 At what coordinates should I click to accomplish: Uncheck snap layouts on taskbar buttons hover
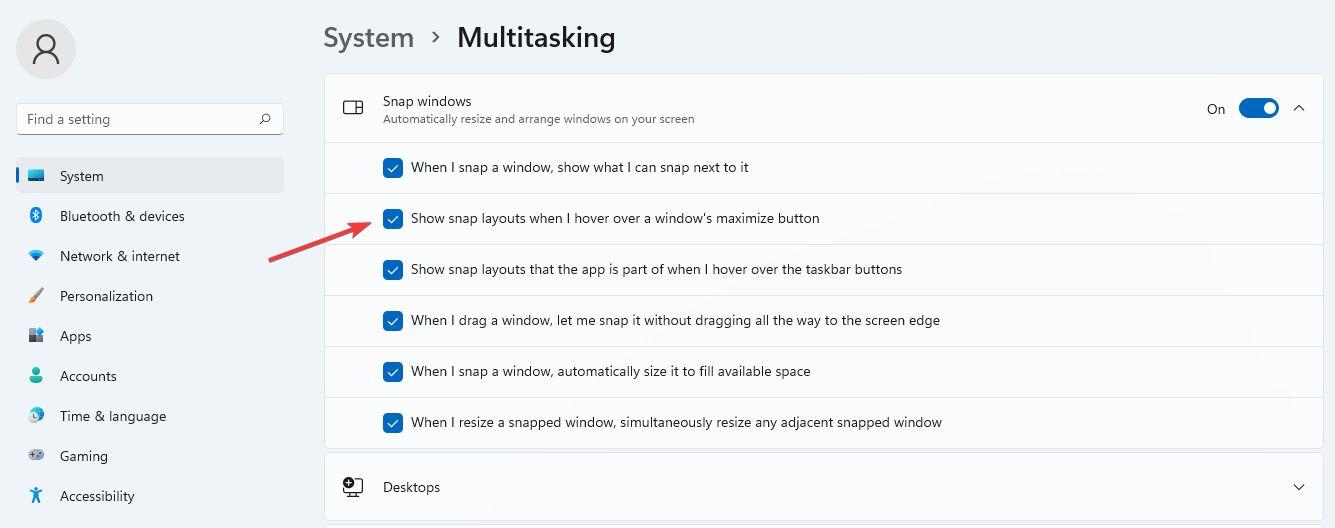(393, 270)
